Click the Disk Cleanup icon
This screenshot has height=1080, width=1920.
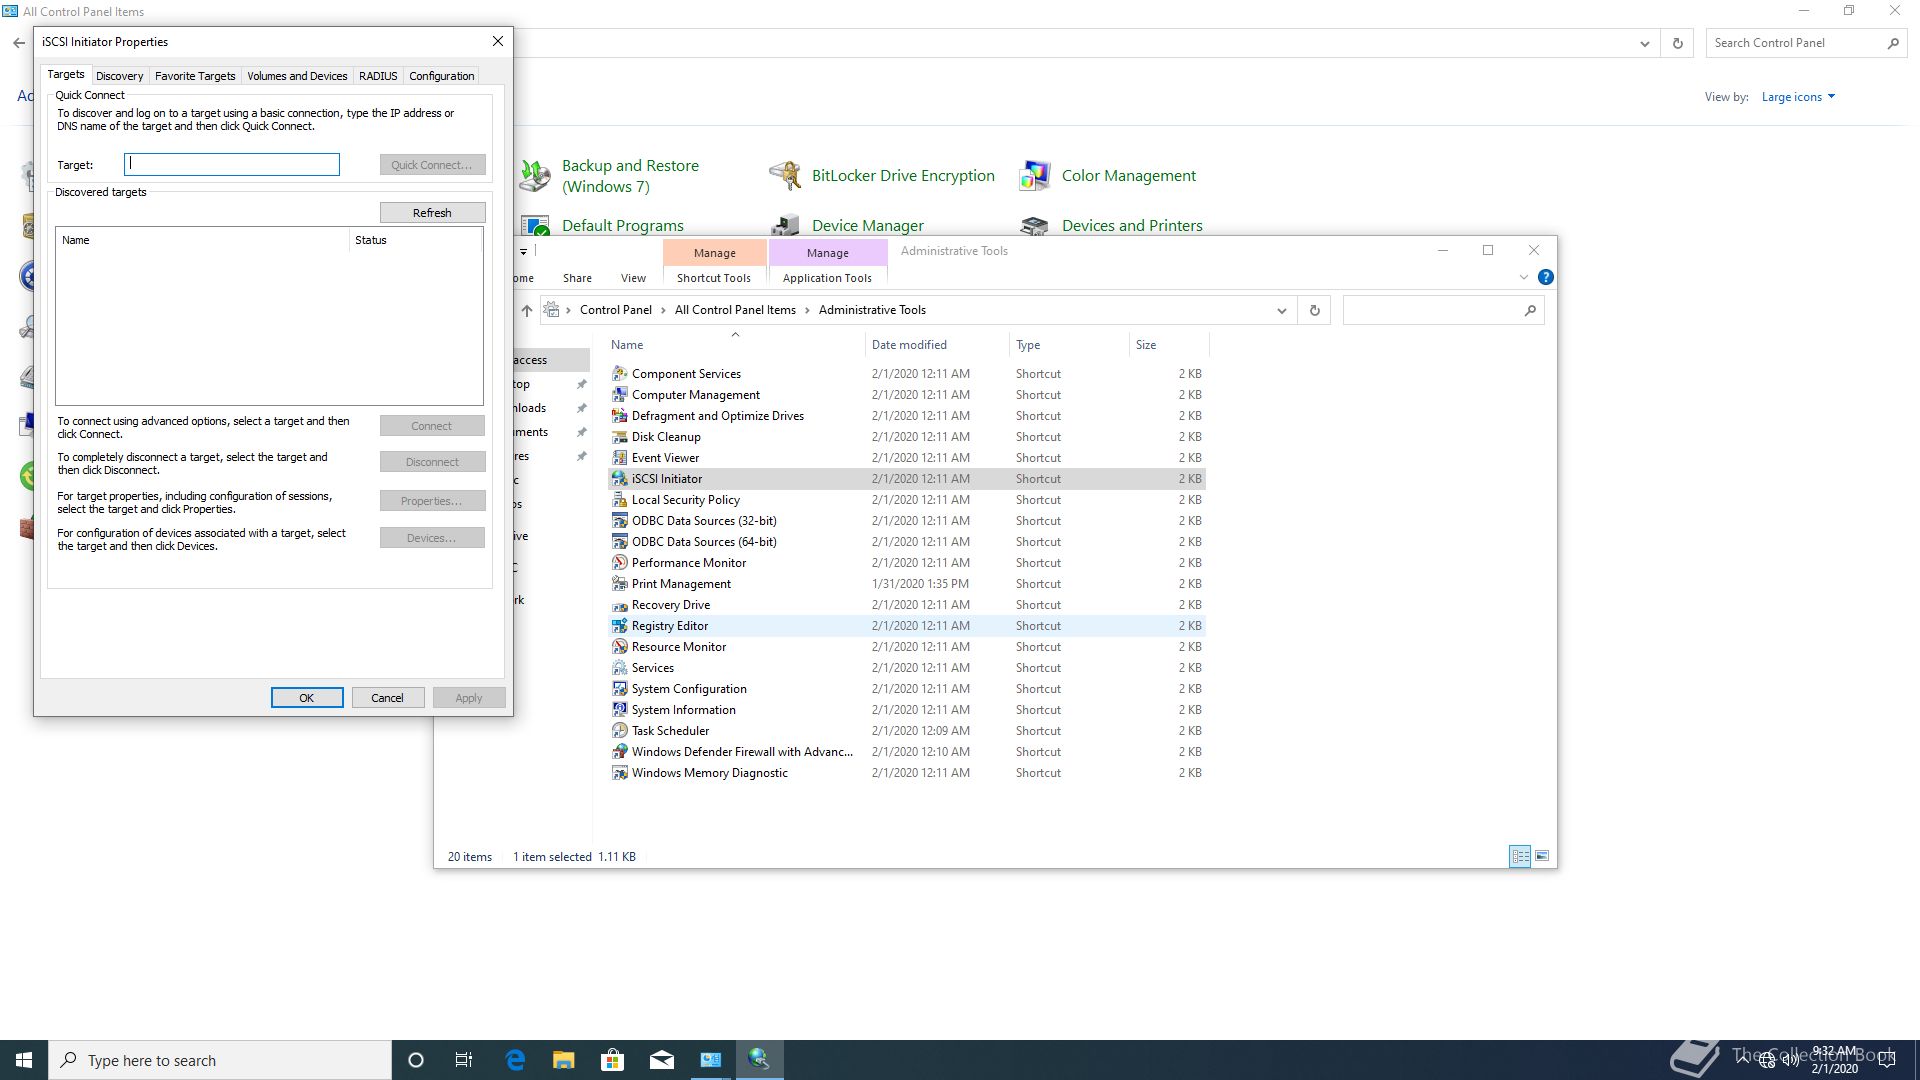tap(620, 437)
